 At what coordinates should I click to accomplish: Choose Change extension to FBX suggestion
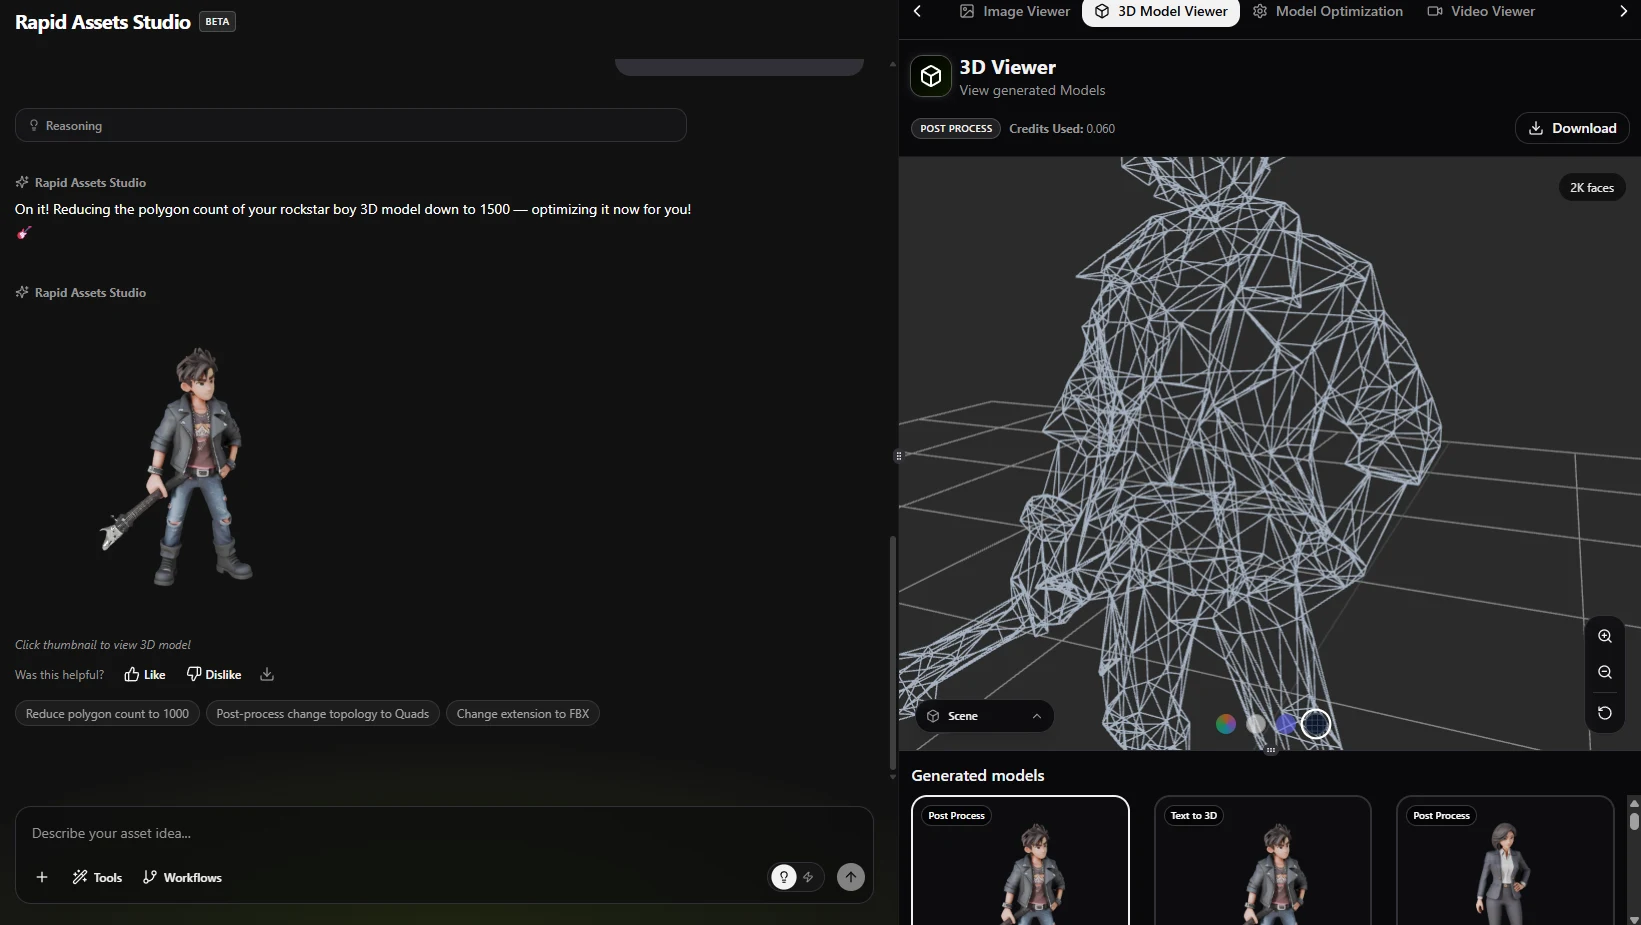(523, 713)
